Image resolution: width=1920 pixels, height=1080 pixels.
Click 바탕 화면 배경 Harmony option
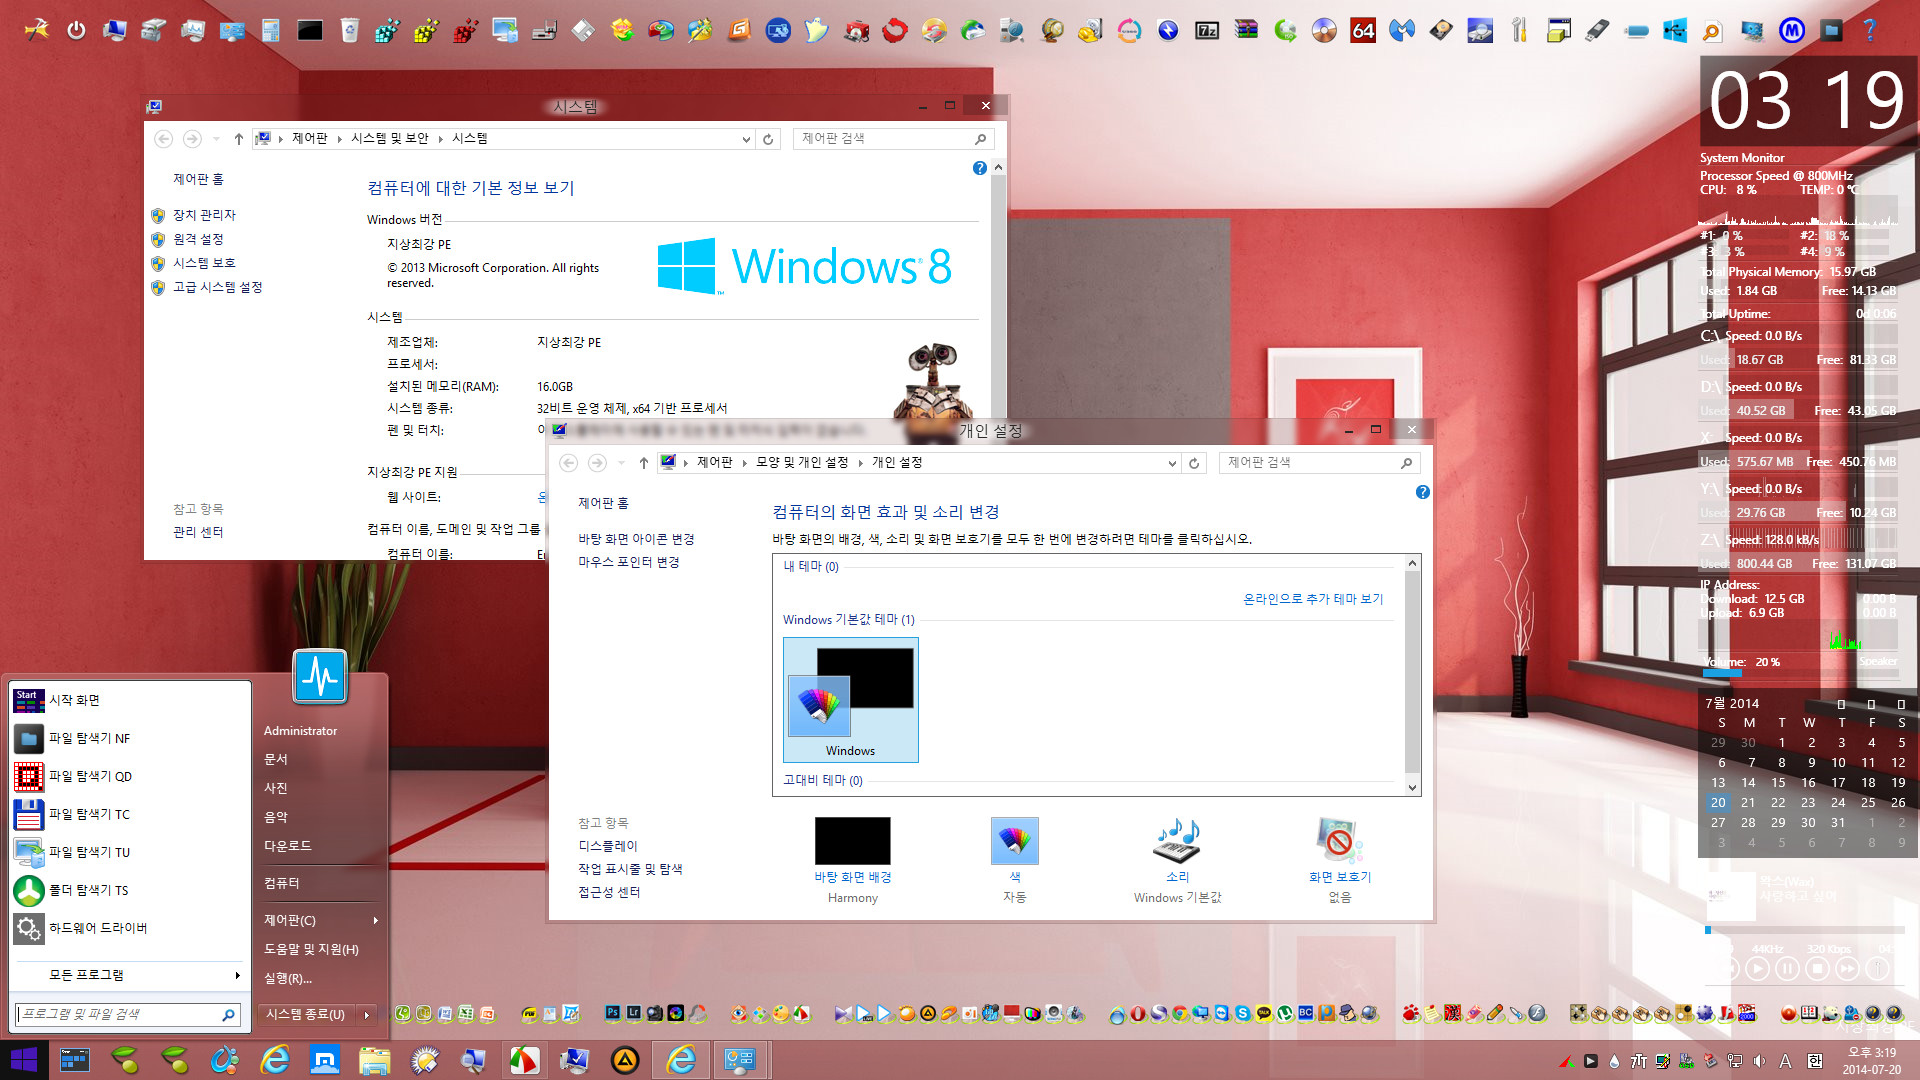[853, 860]
